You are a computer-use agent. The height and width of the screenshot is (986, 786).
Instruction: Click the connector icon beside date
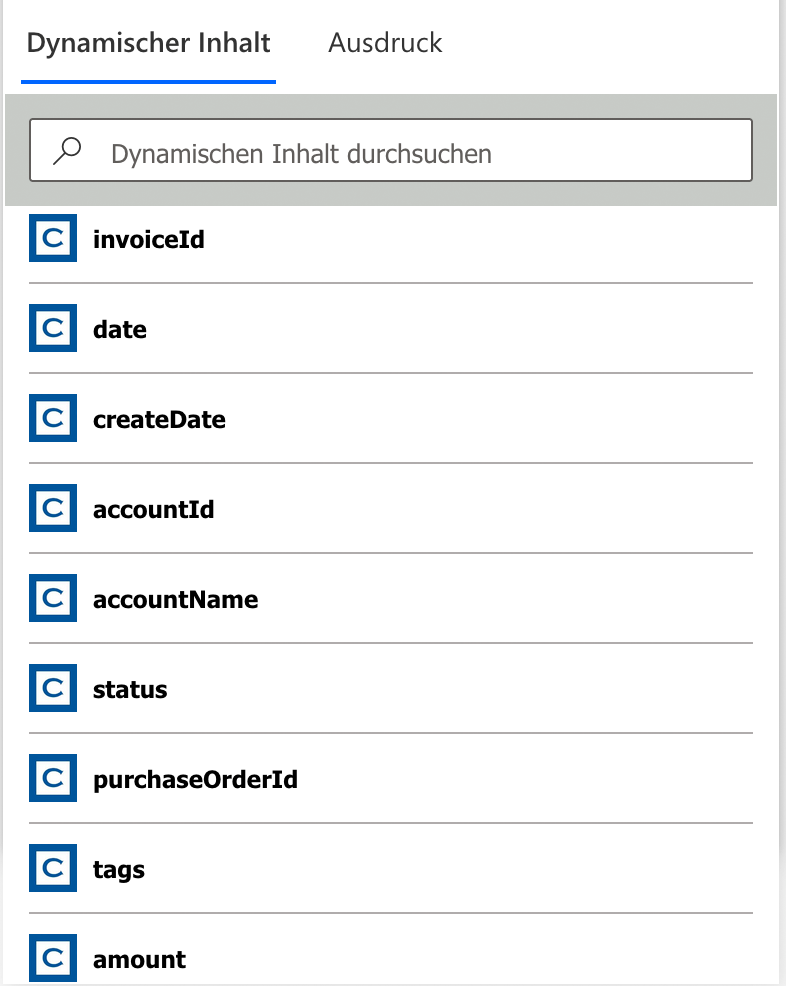coord(53,328)
